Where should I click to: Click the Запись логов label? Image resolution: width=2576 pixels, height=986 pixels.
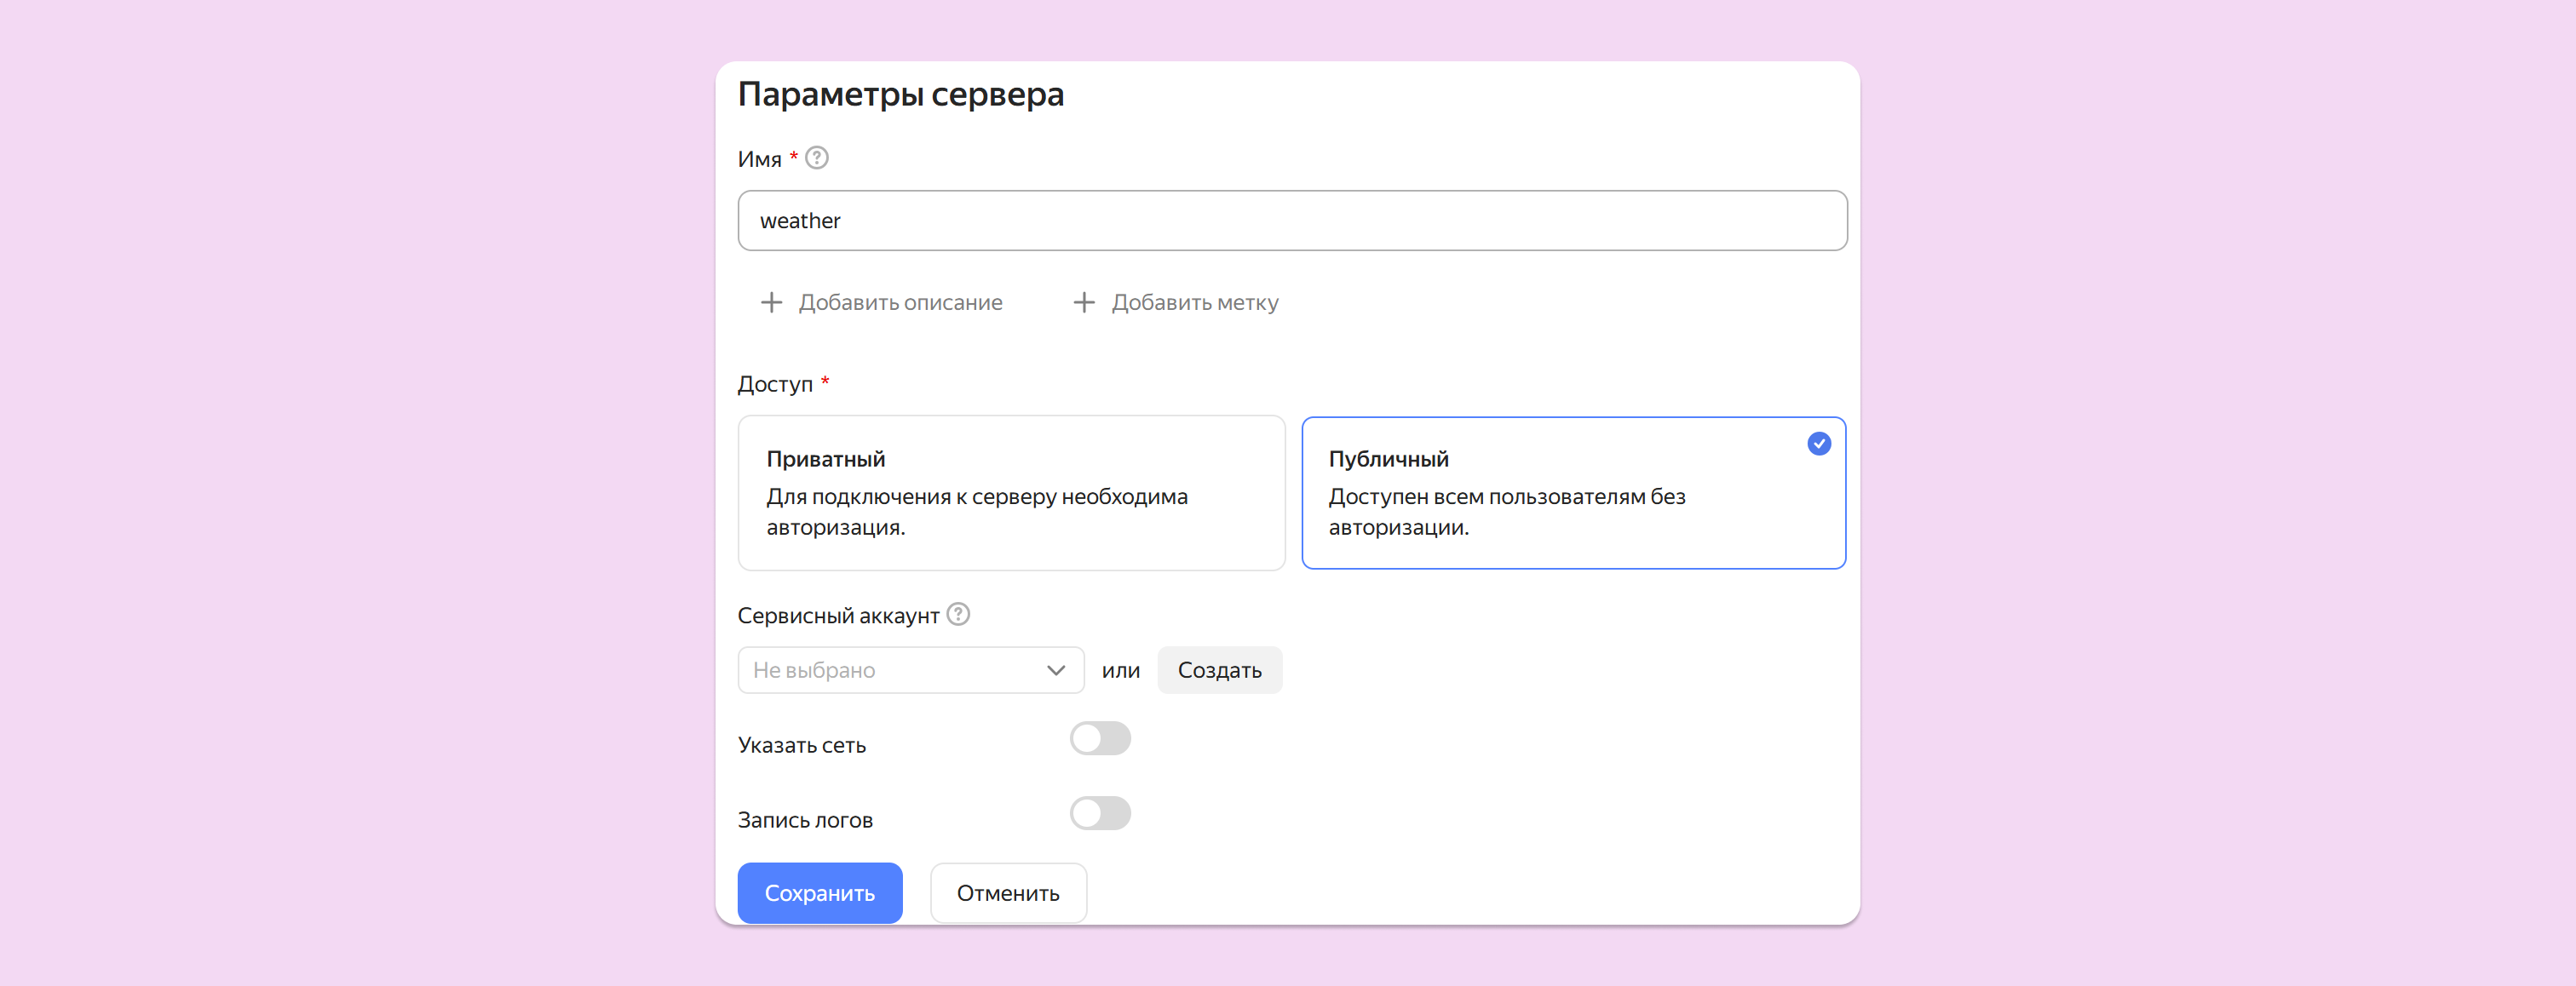(x=805, y=820)
